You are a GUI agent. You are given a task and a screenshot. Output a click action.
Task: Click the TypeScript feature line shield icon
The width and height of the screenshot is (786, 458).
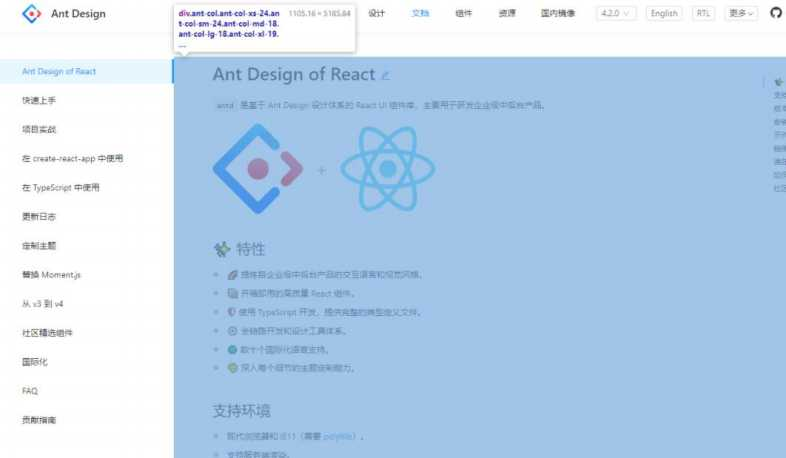232,312
